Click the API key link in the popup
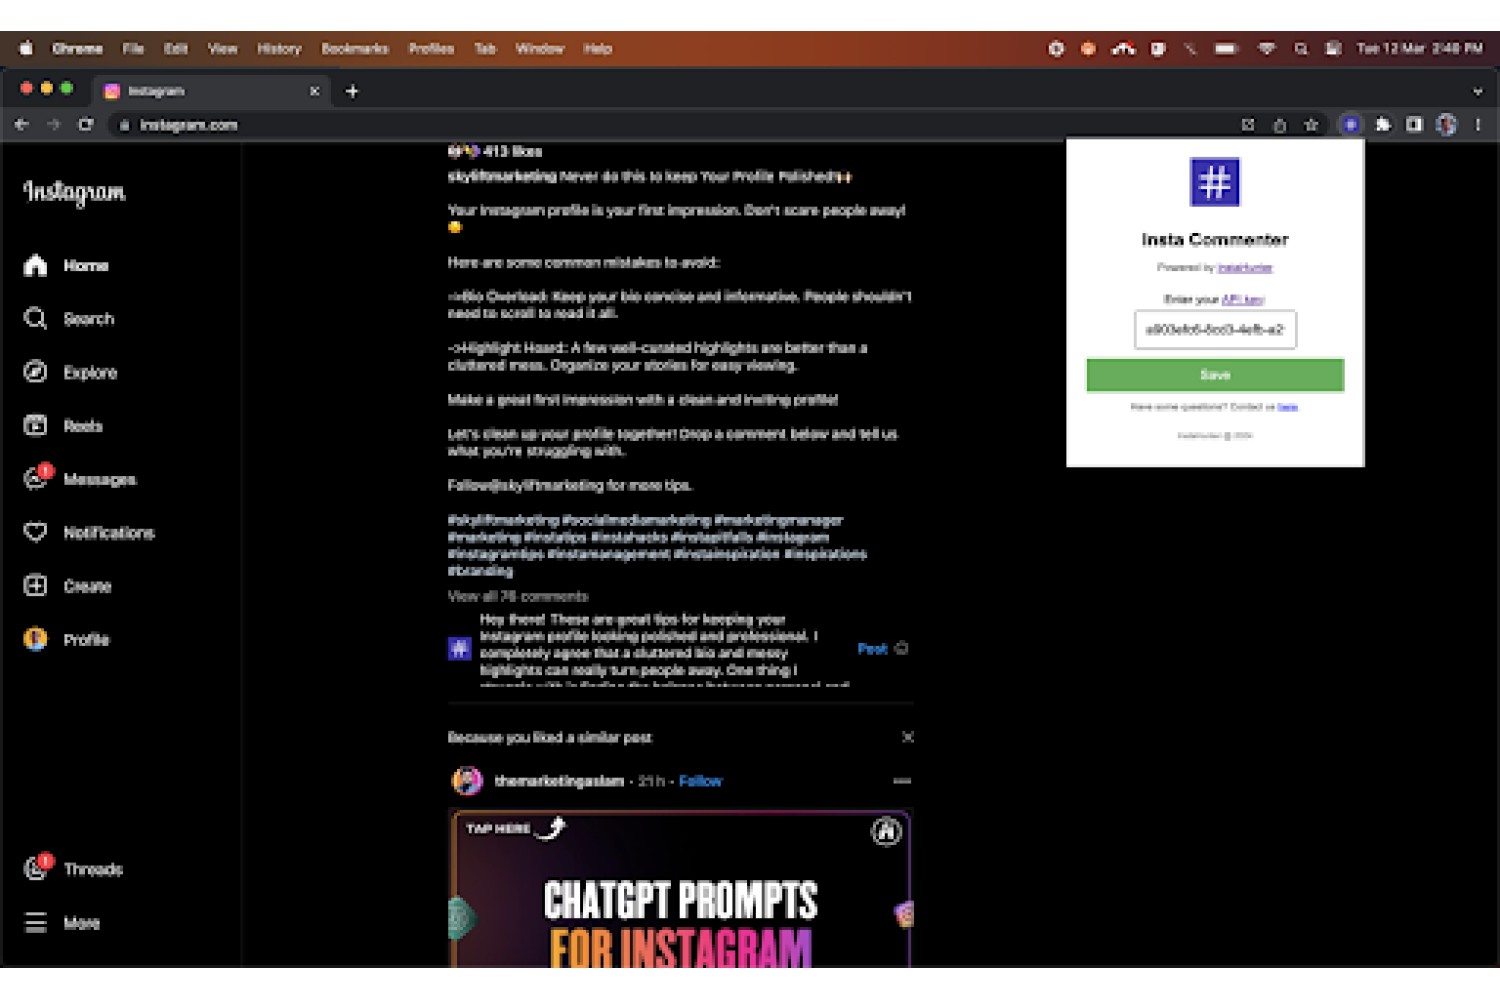The height and width of the screenshot is (1000, 1500). (x=1243, y=299)
